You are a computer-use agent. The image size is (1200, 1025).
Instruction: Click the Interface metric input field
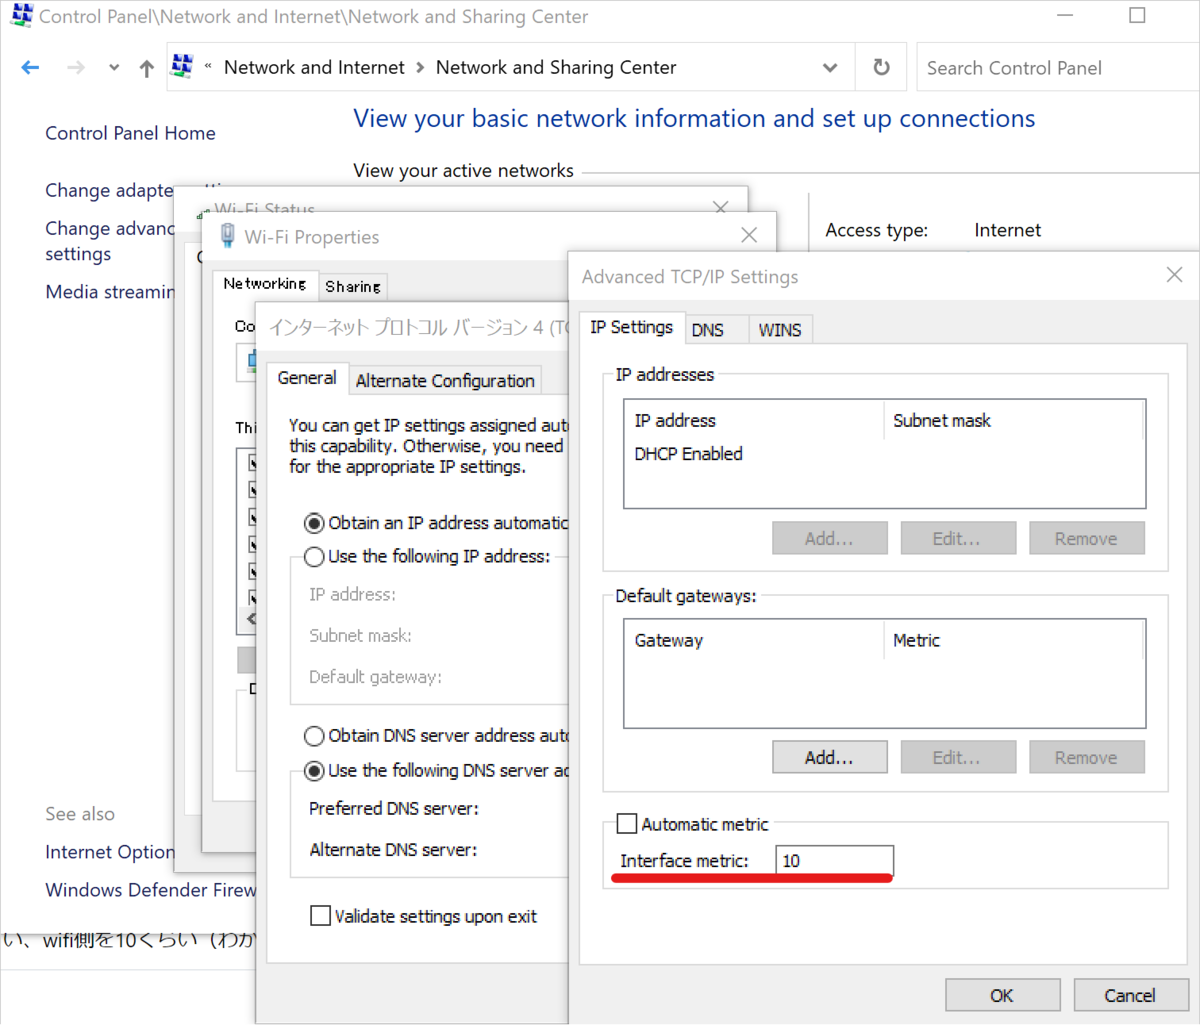point(834,861)
